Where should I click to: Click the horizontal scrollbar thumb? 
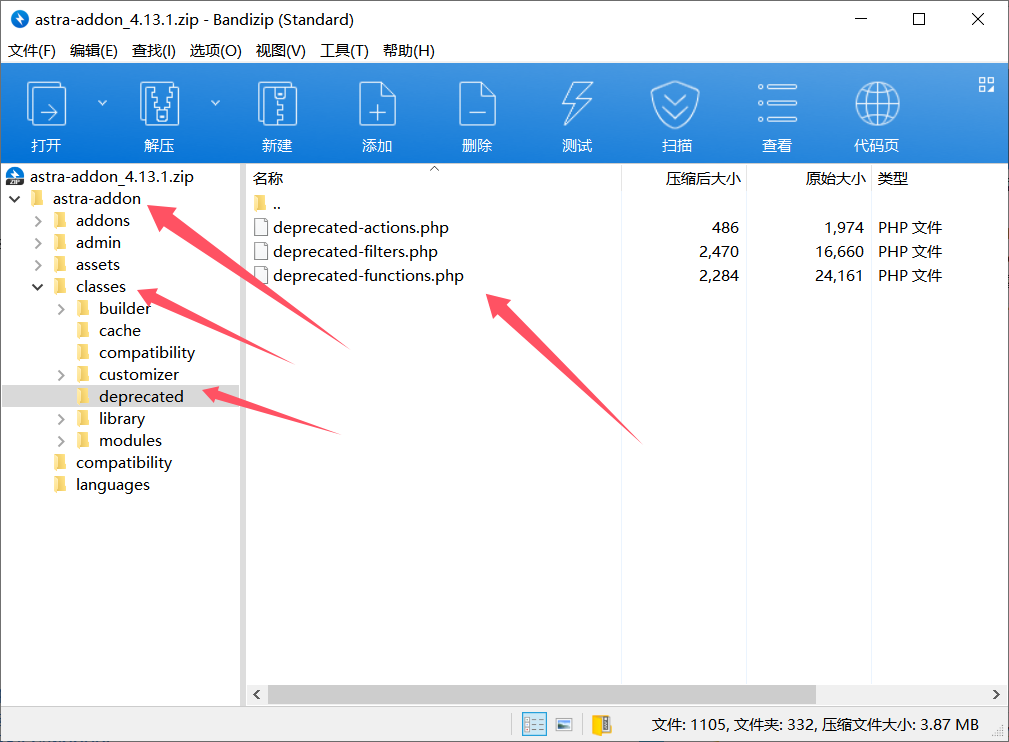542,694
